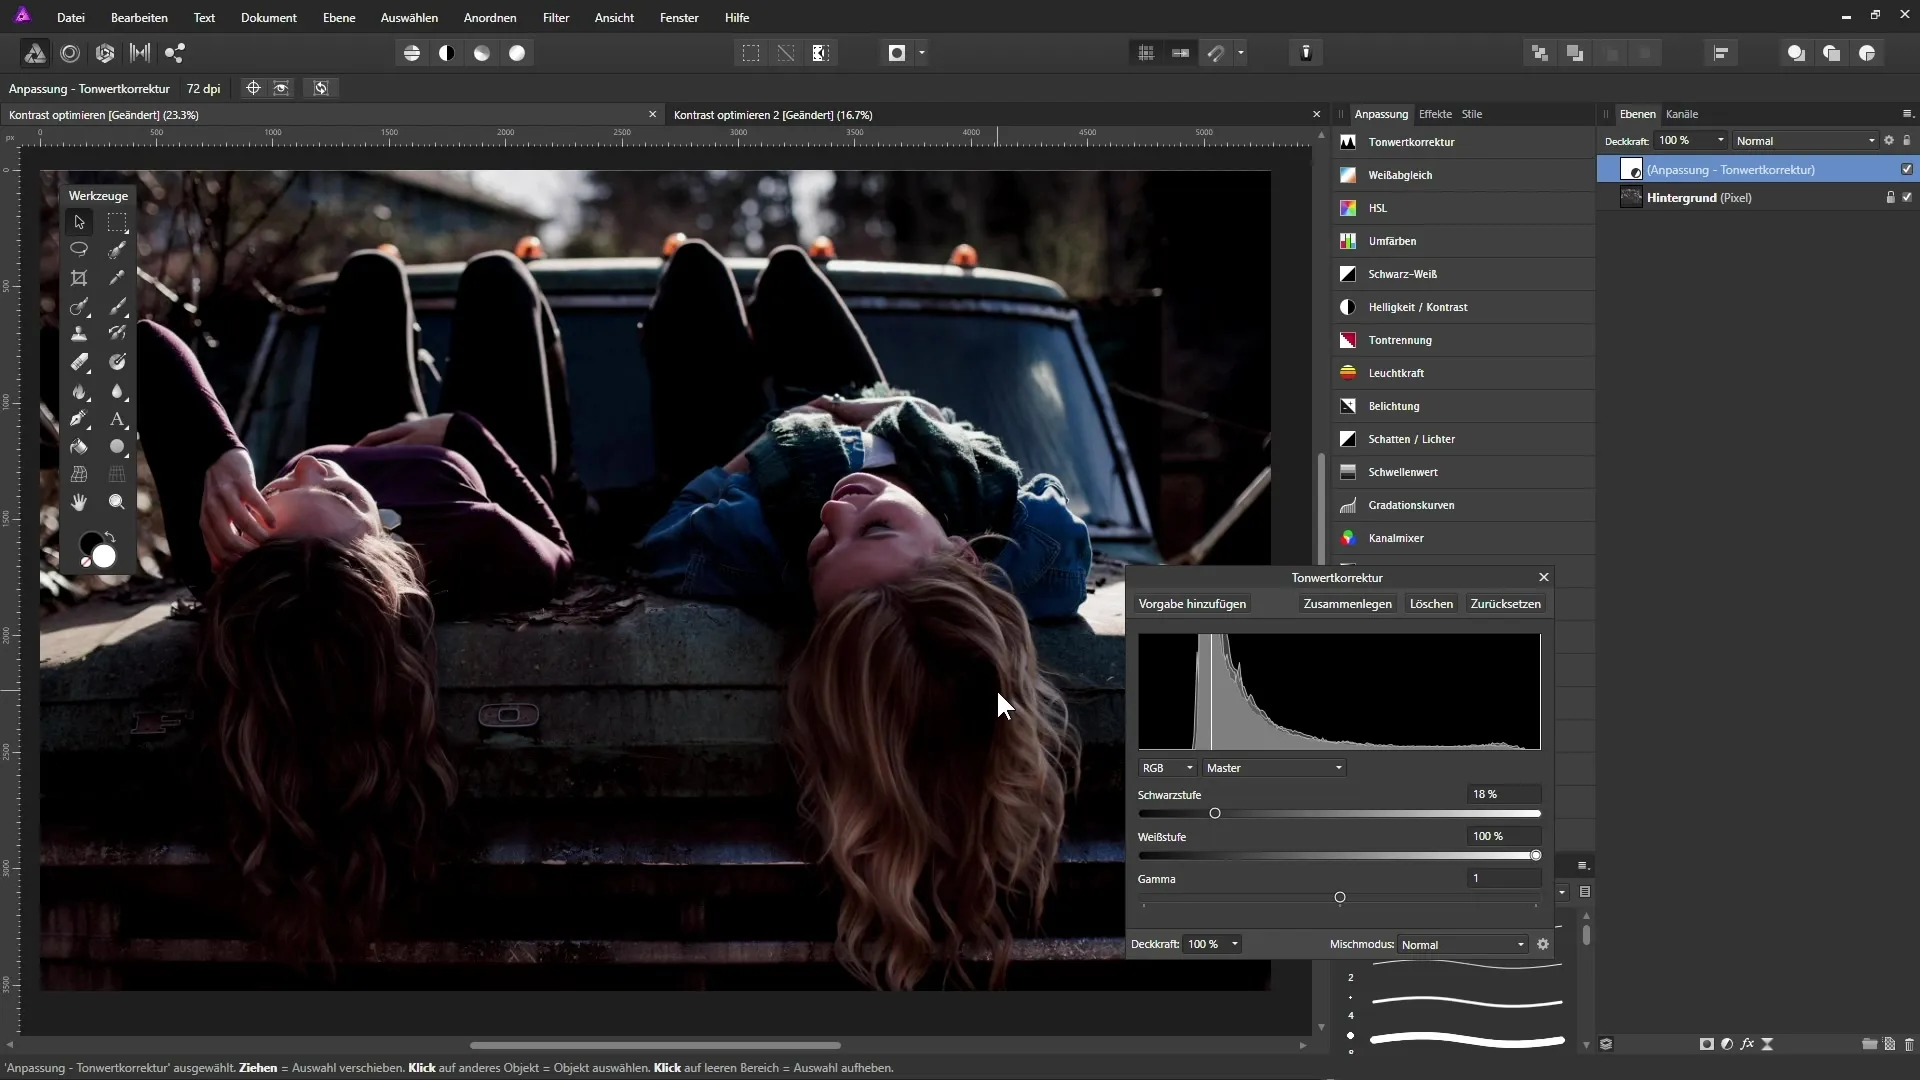Click the Gamma slider handle

1340,898
